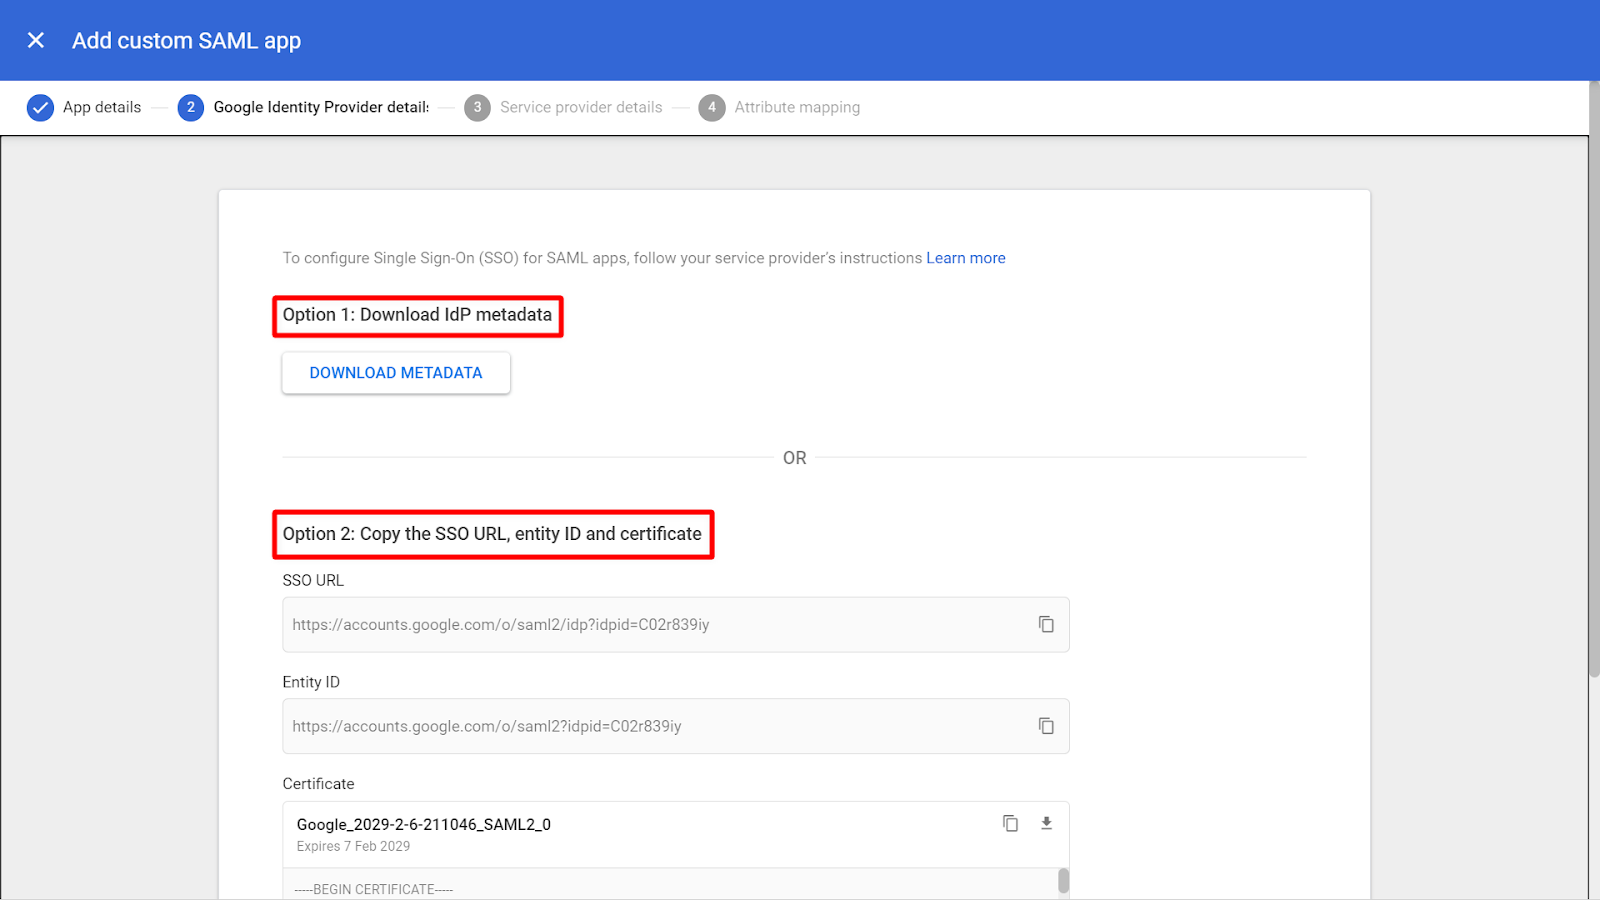1600x900 pixels.
Task: Click the Option 1: Download IdP metadata heading
Action: [x=417, y=315]
